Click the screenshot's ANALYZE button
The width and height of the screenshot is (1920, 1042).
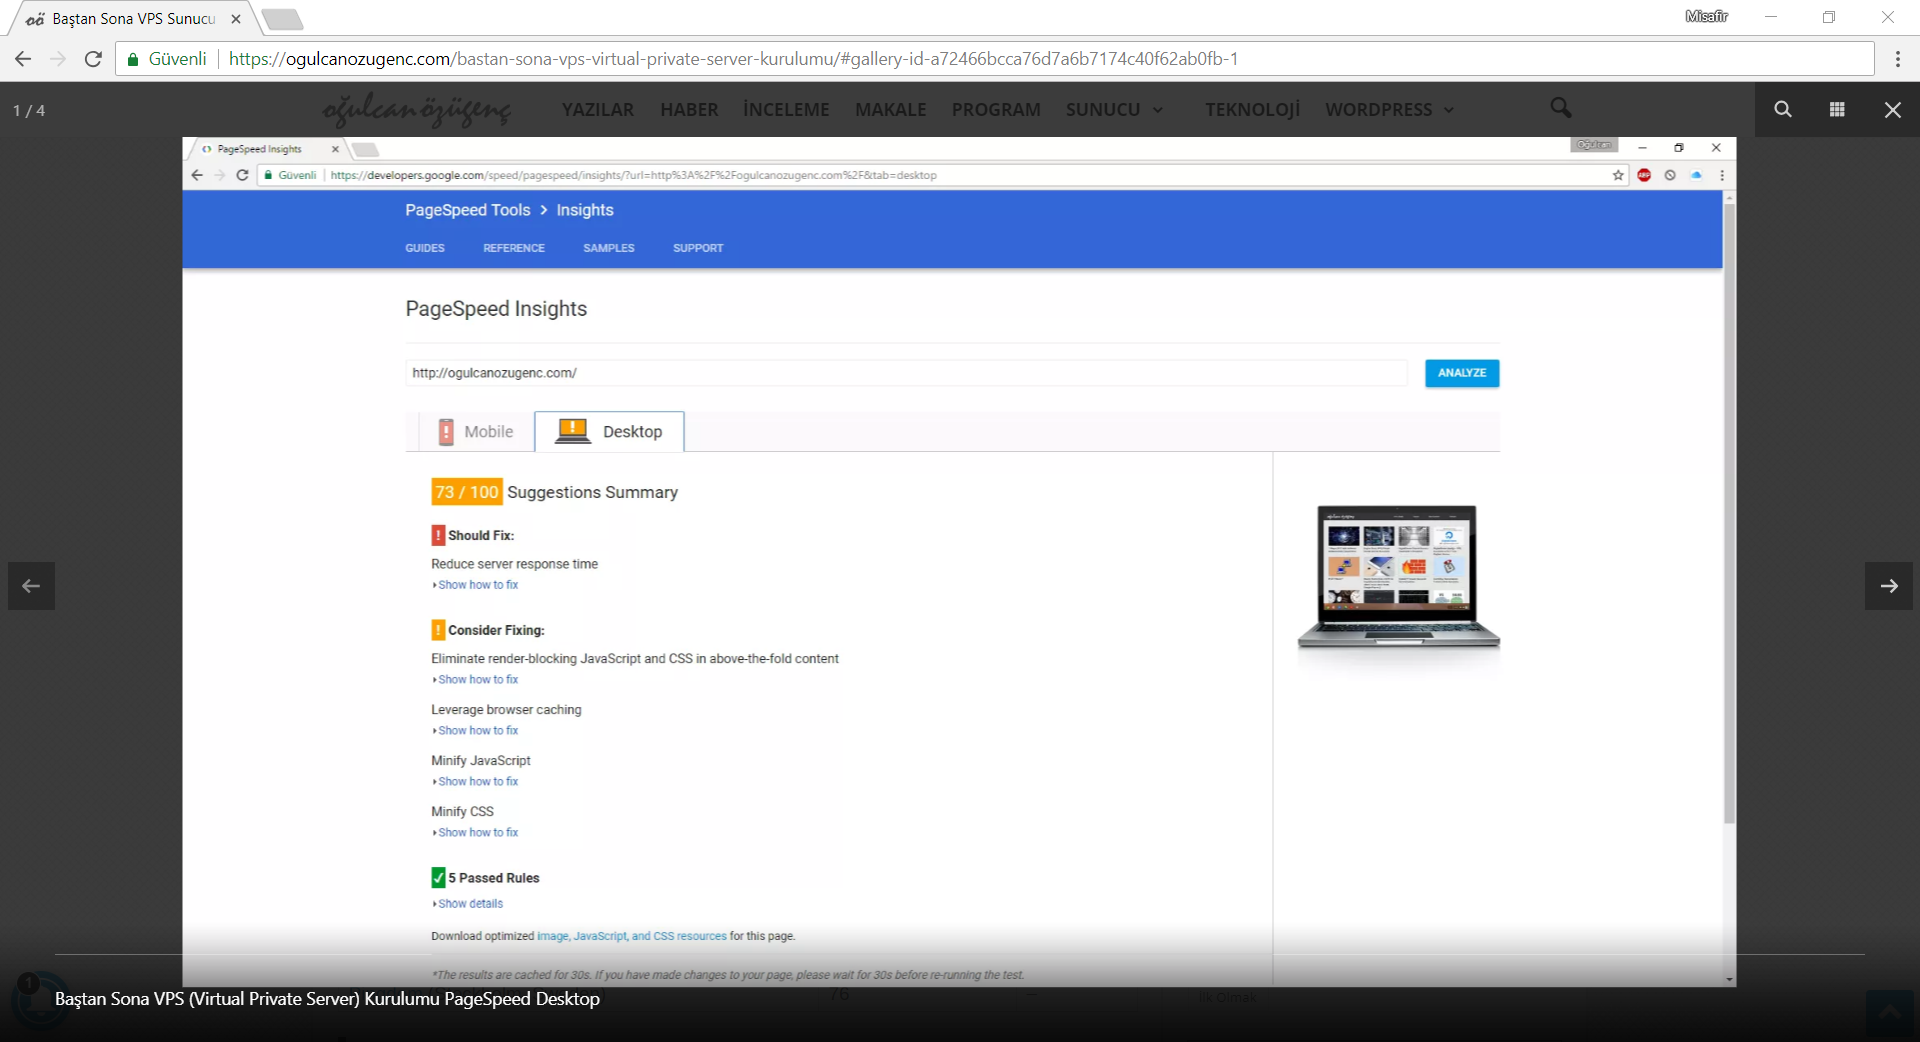pos(1462,373)
